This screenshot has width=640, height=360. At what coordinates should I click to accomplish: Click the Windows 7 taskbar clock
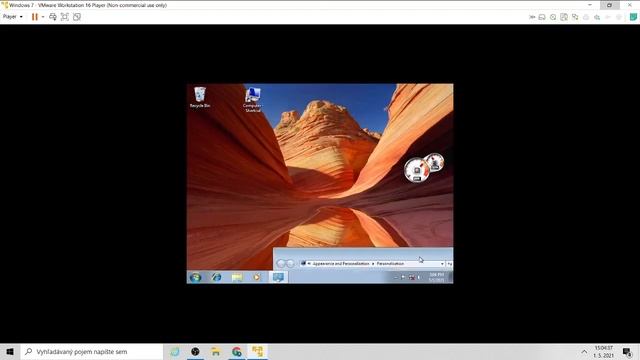coord(436,278)
